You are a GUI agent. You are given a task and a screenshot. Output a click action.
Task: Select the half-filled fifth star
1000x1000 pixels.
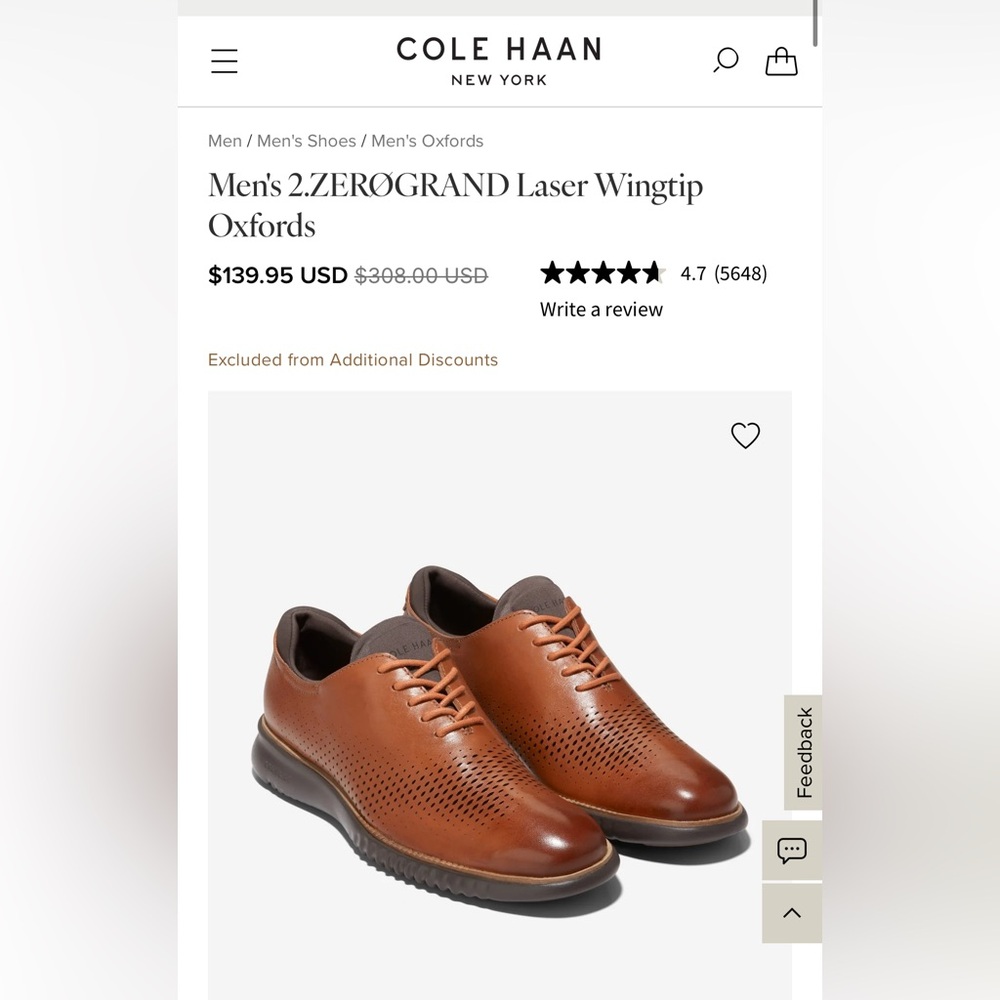tap(655, 272)
